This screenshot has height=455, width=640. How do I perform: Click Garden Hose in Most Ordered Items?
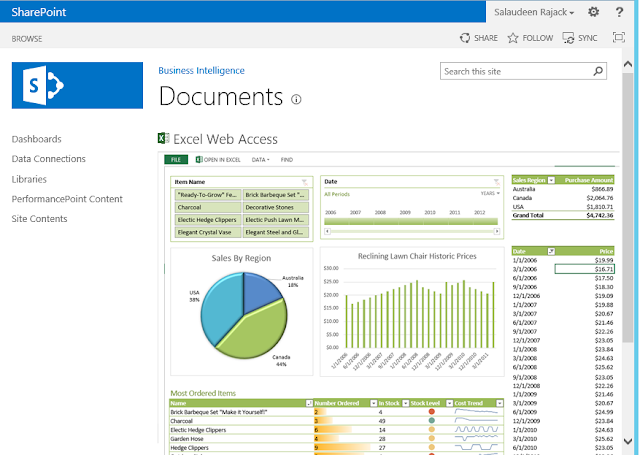pyautogui.click(x=187, y=439)
